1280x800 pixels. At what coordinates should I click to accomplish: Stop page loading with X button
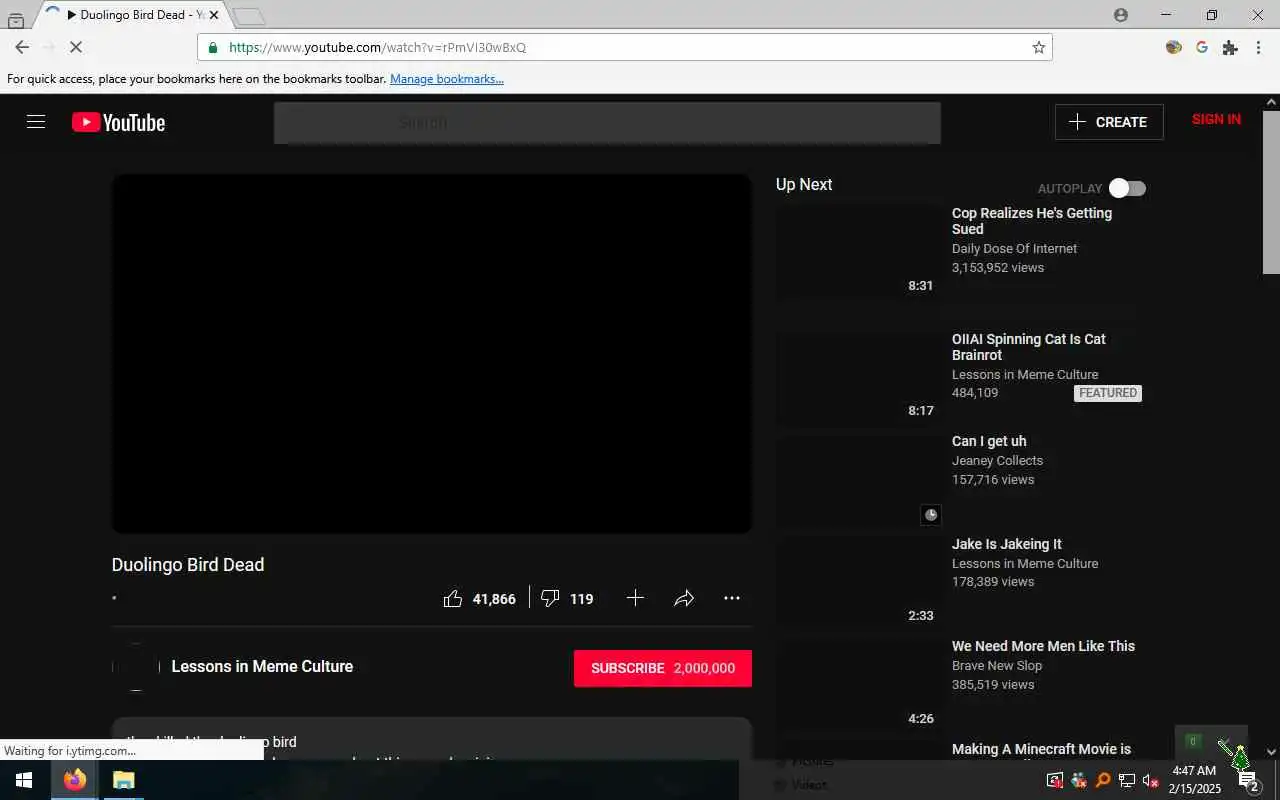click(x=77, y=47)
